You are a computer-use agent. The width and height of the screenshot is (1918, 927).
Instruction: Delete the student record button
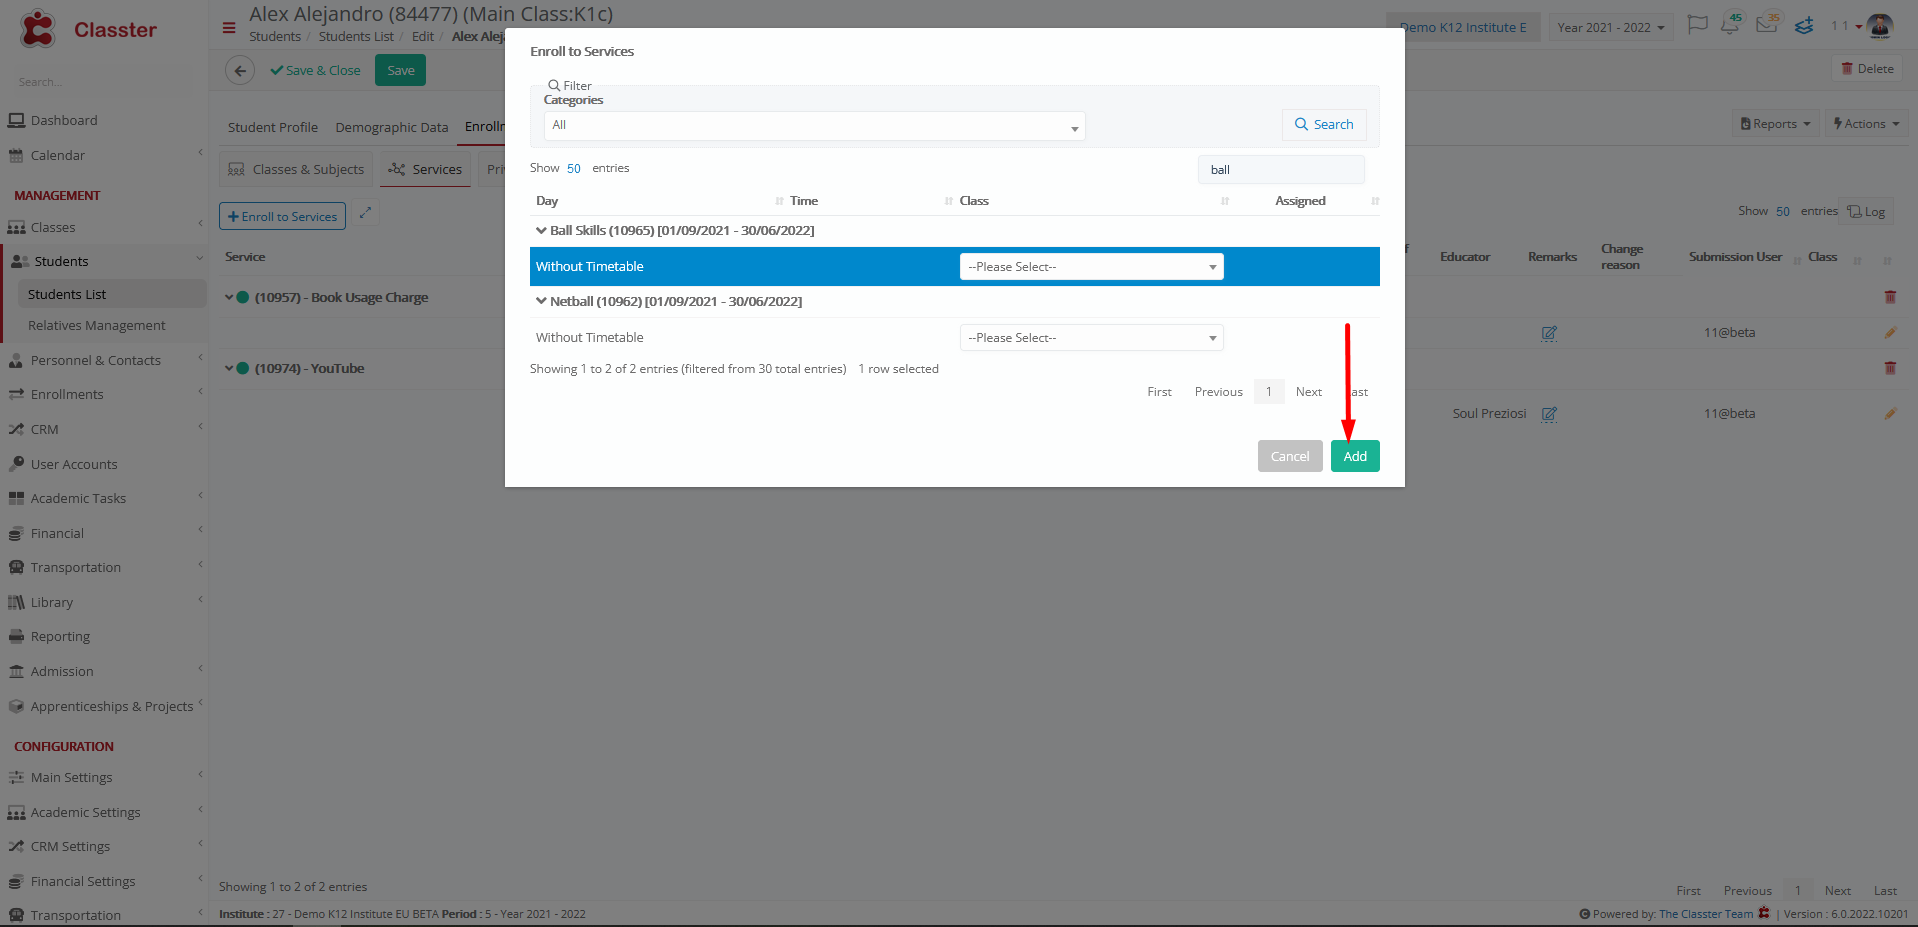click(1867, 69)
